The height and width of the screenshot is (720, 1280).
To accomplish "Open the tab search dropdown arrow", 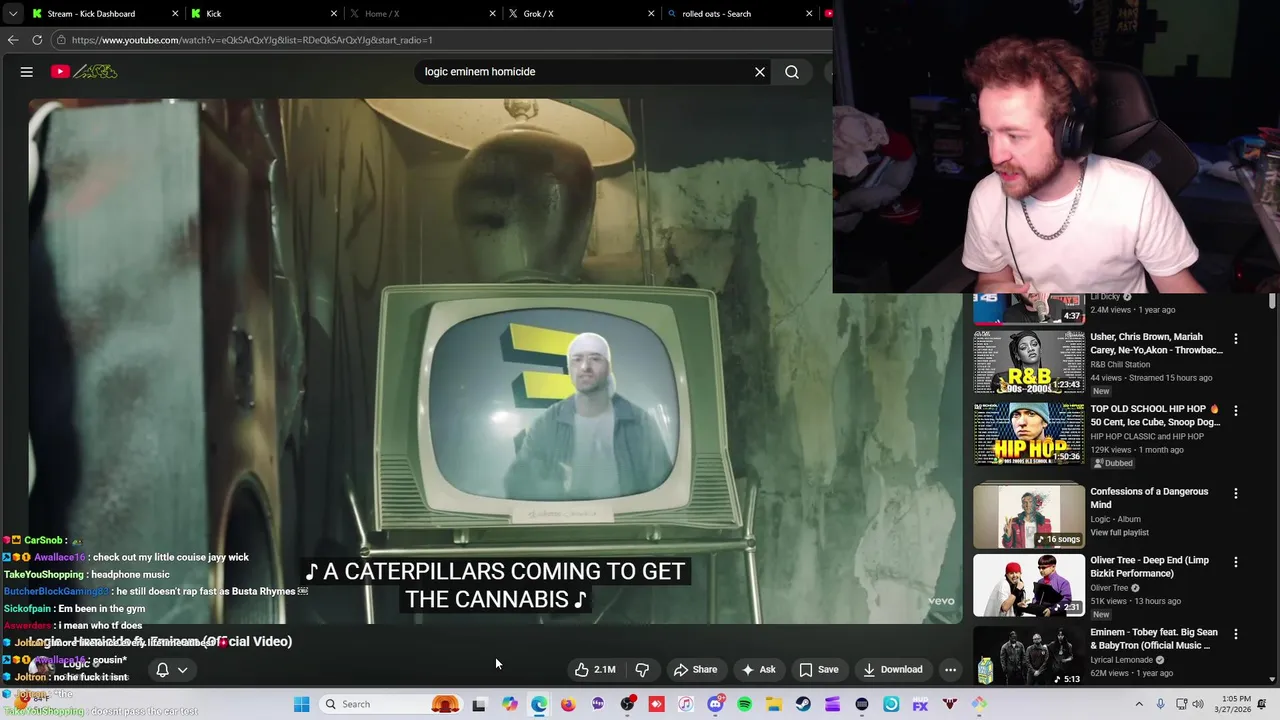I will 13,14.
